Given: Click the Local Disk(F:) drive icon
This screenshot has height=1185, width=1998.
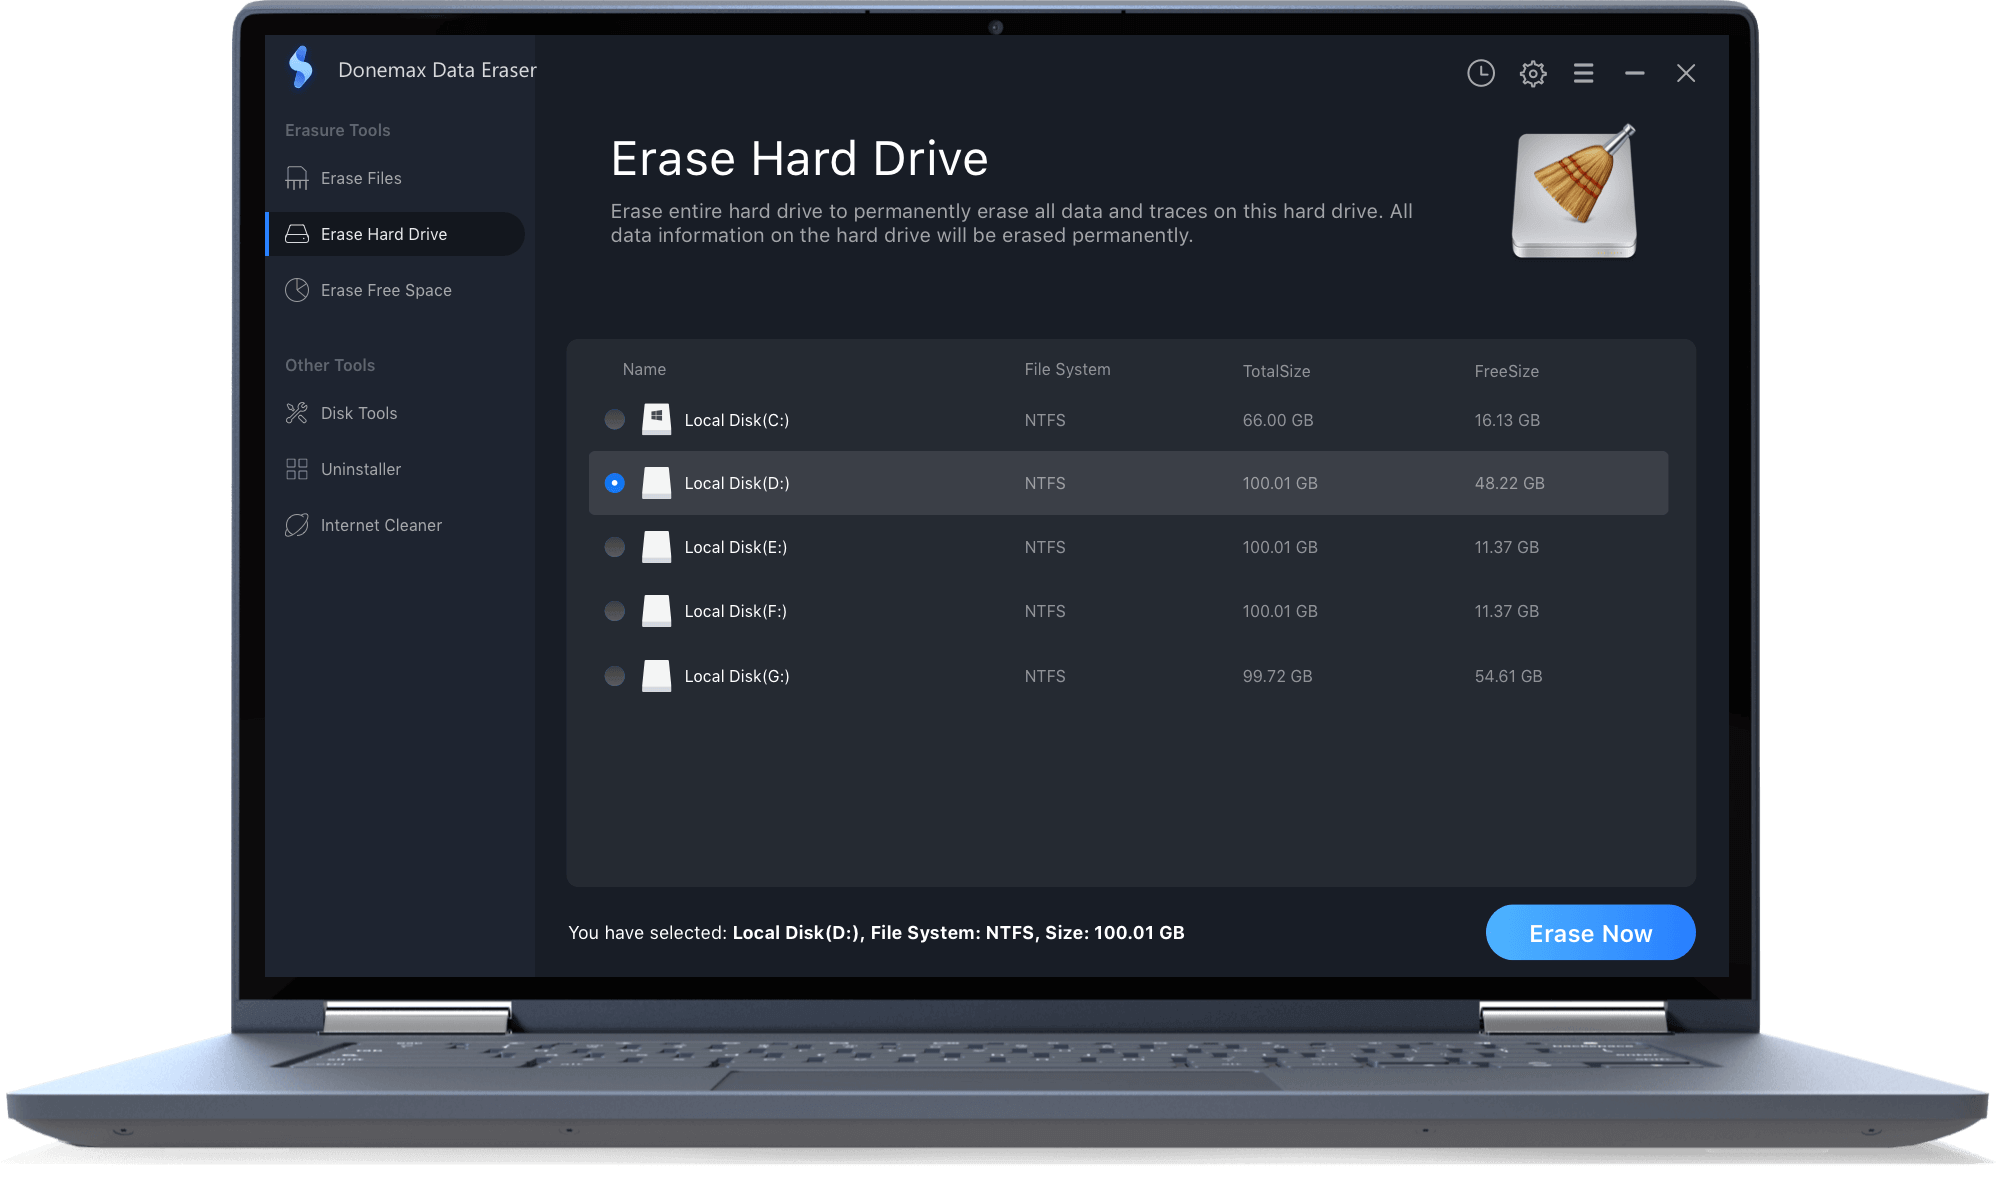Looking at the screenshot, I should pyautogui.click(x=656, y=611).
